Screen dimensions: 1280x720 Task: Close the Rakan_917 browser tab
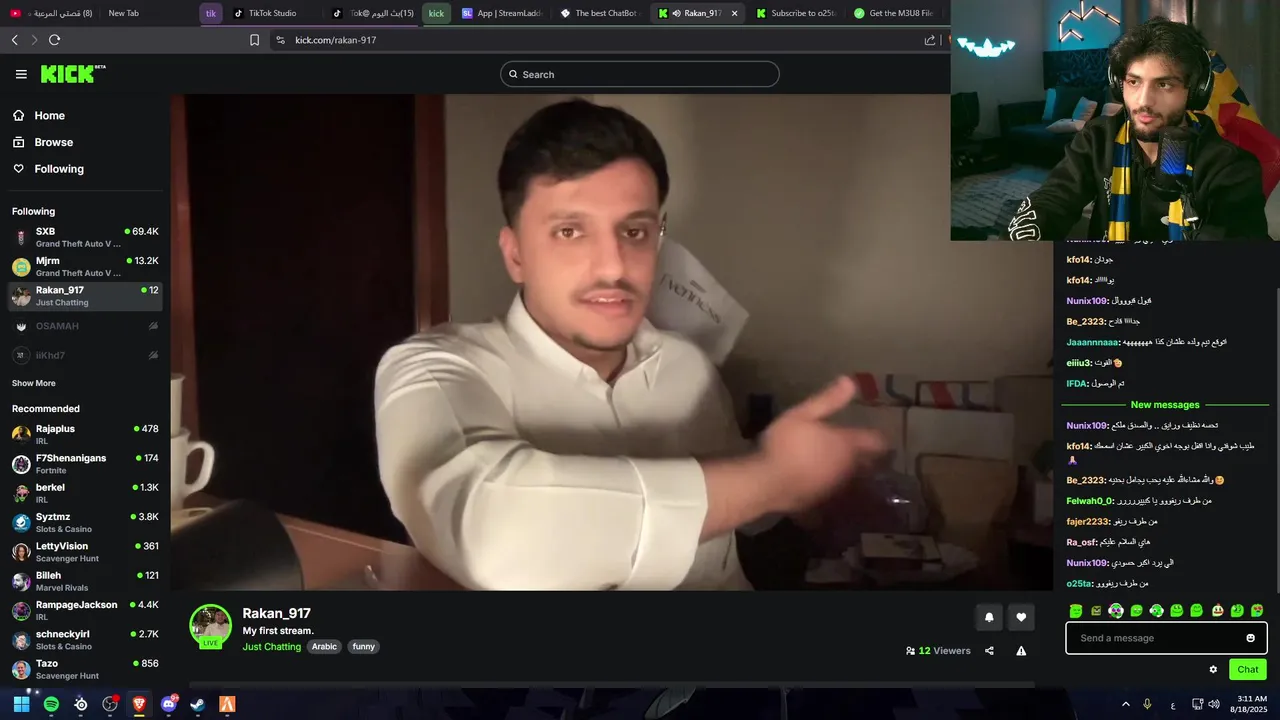click(x=735, y=13)
